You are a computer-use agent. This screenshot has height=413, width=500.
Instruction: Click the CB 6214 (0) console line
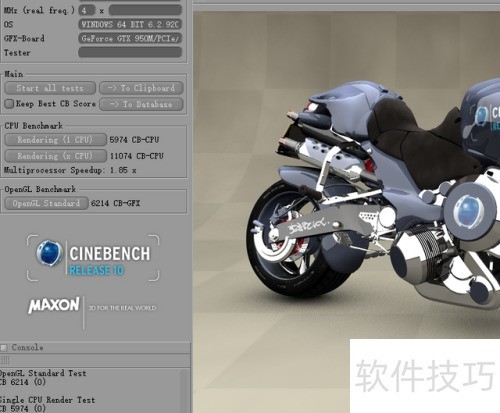click(23, 382)
